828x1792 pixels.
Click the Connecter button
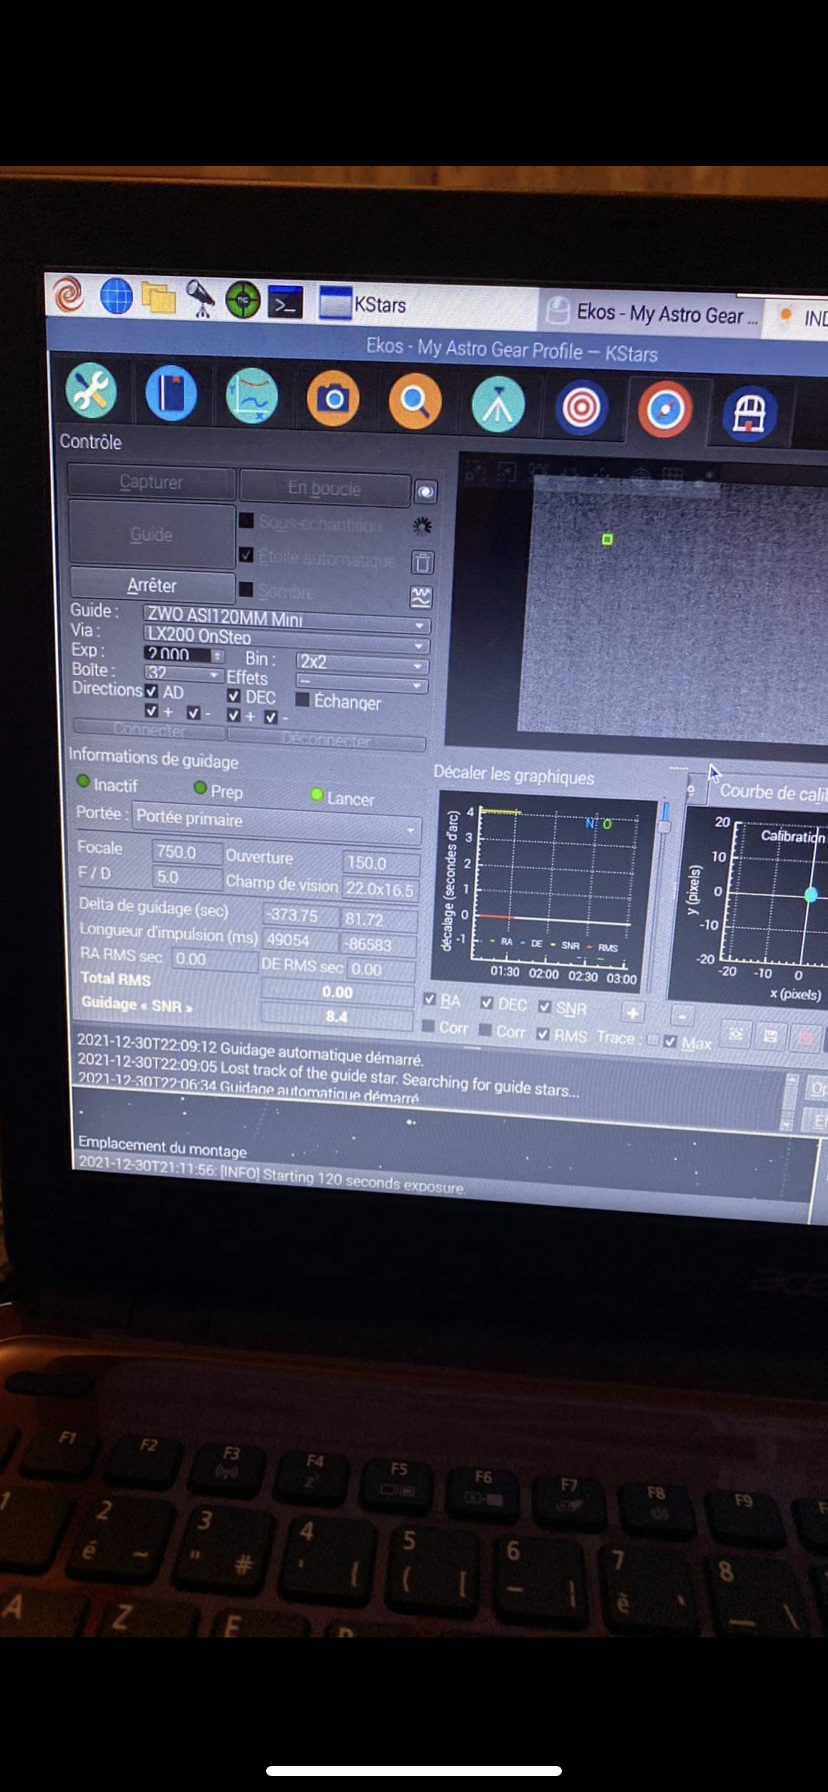pyautogui.click(x=148, y=731)
